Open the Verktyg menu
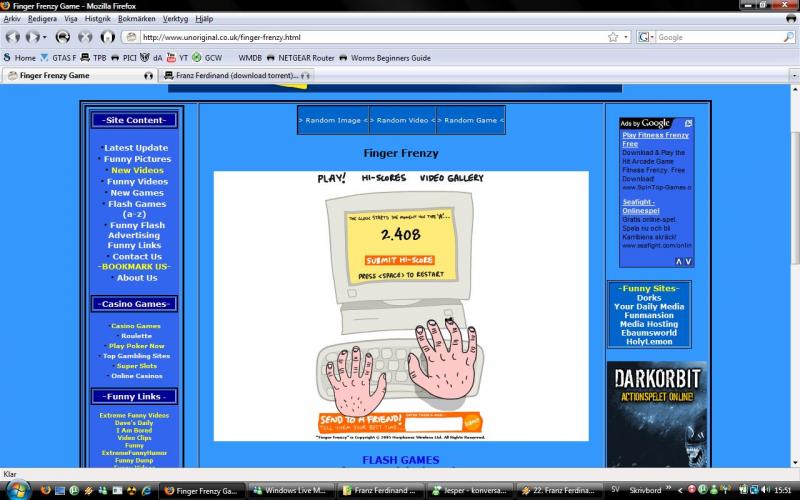Image resolution: width=800 pixels, height=500 pixels. (176, 19)
